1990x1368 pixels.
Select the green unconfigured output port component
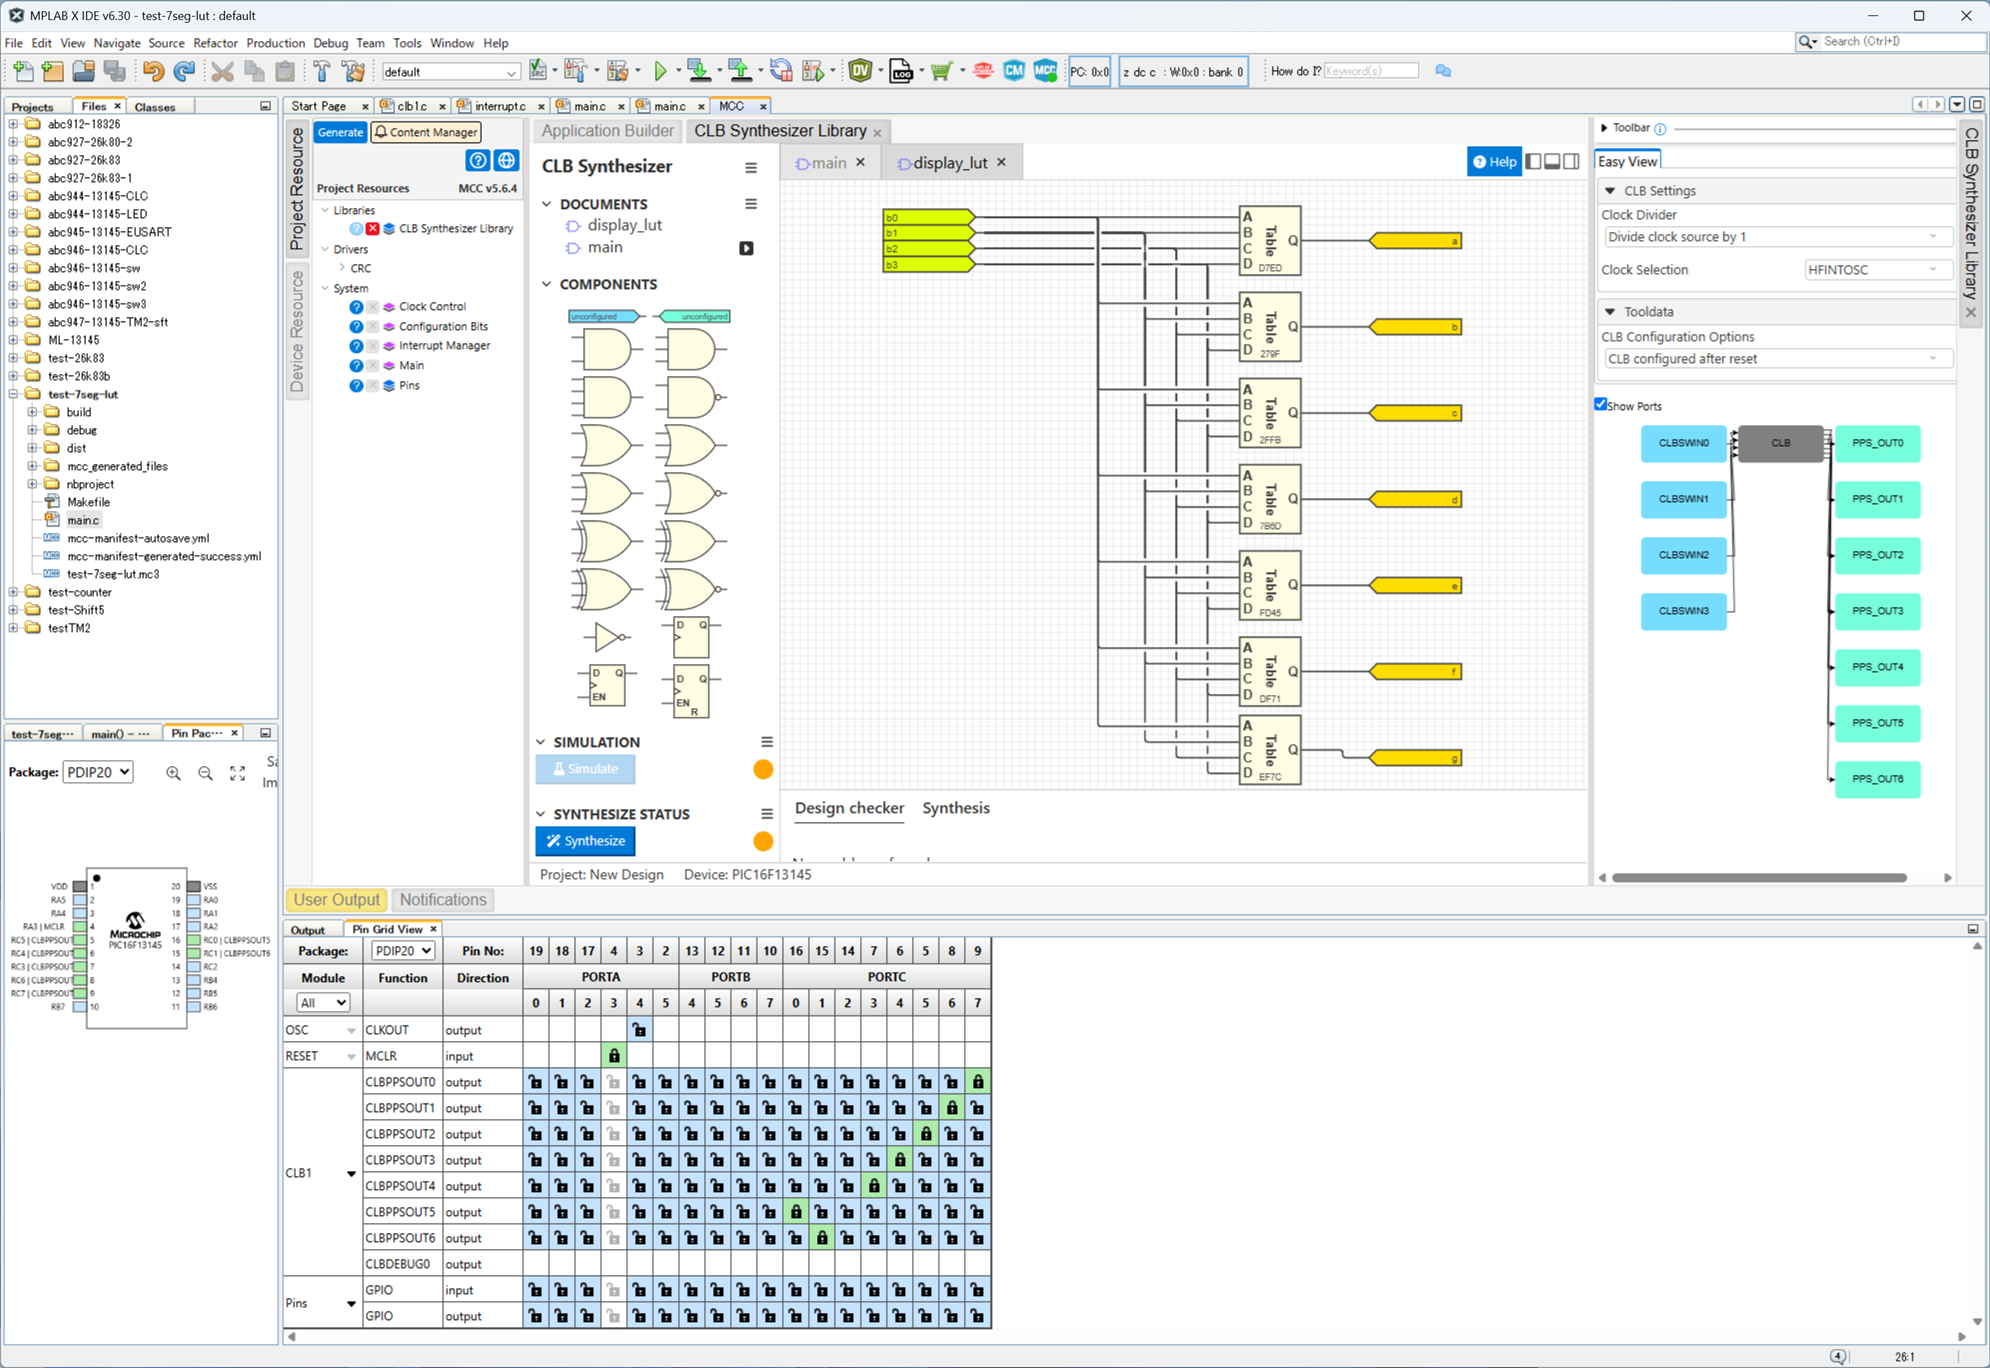click(692, 316)
